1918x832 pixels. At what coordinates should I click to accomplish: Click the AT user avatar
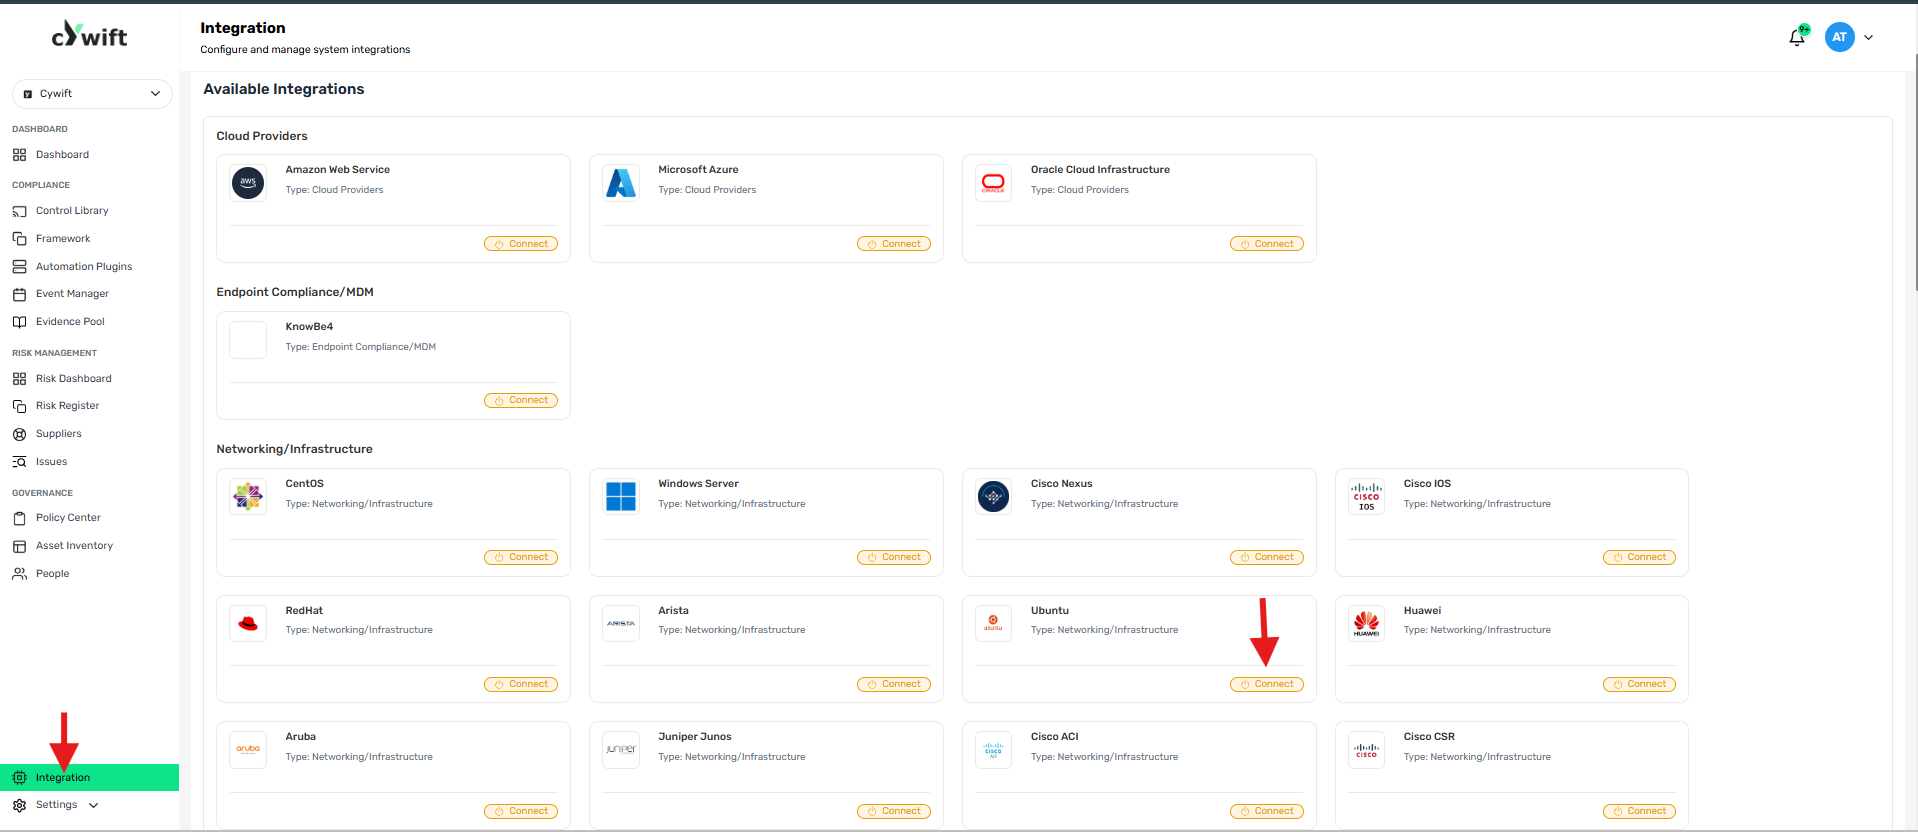[x=1840, y=37]
